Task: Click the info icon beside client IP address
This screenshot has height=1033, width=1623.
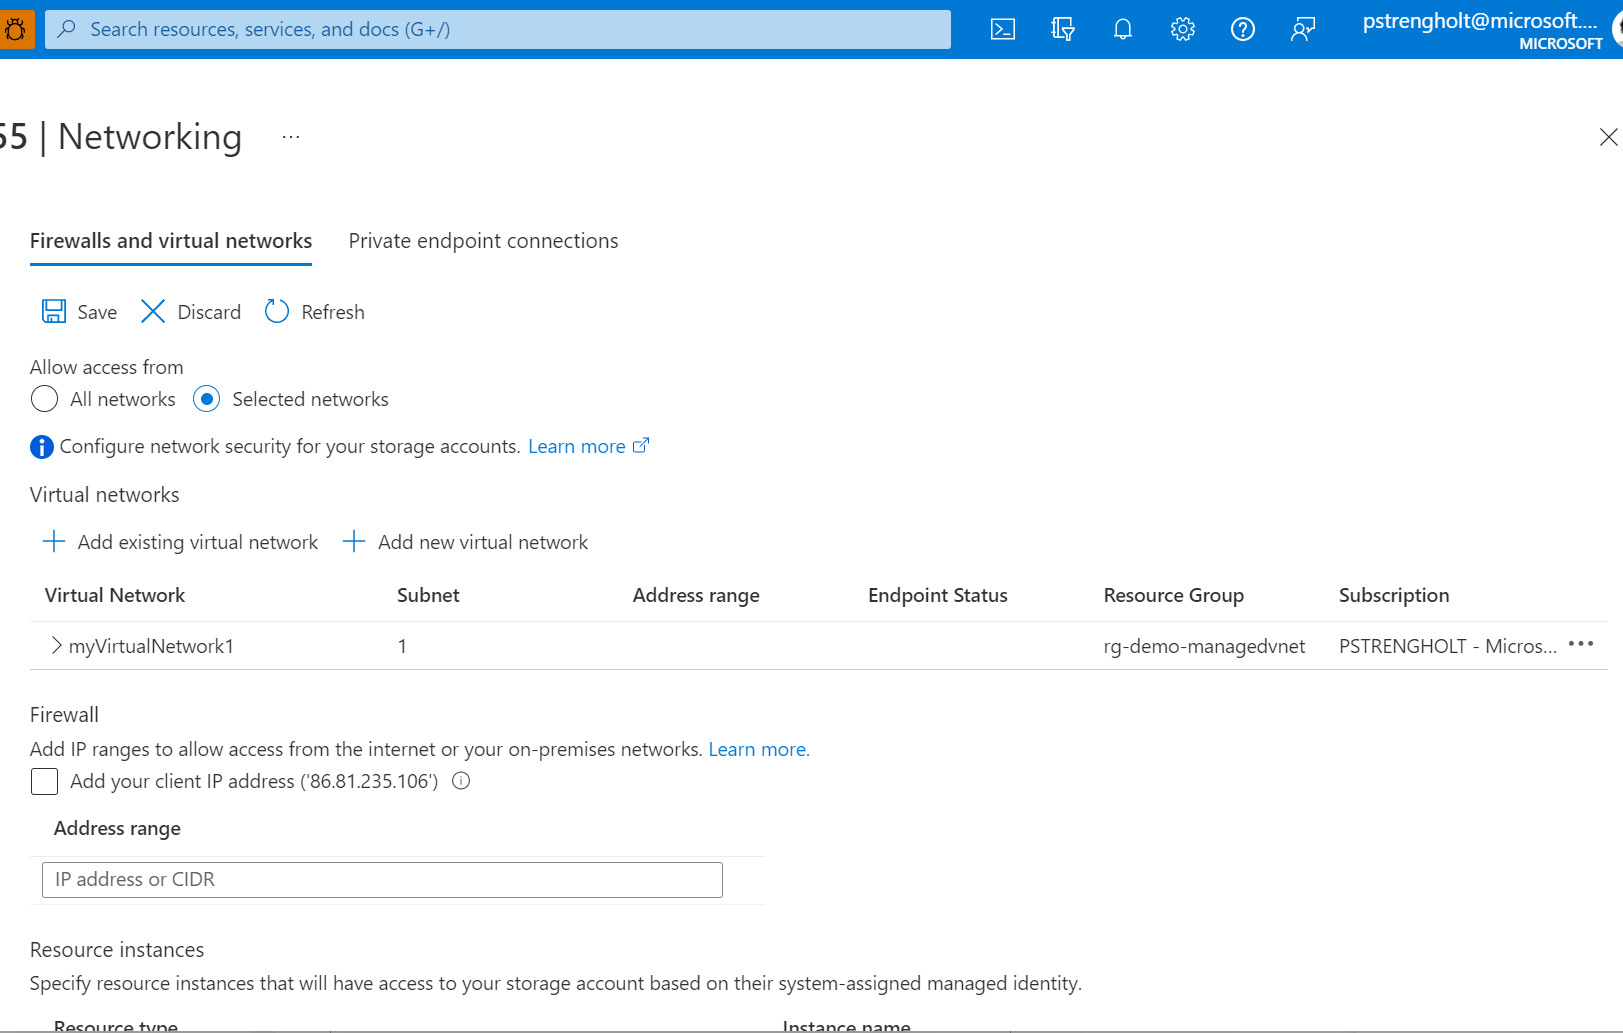Action: 461,781
